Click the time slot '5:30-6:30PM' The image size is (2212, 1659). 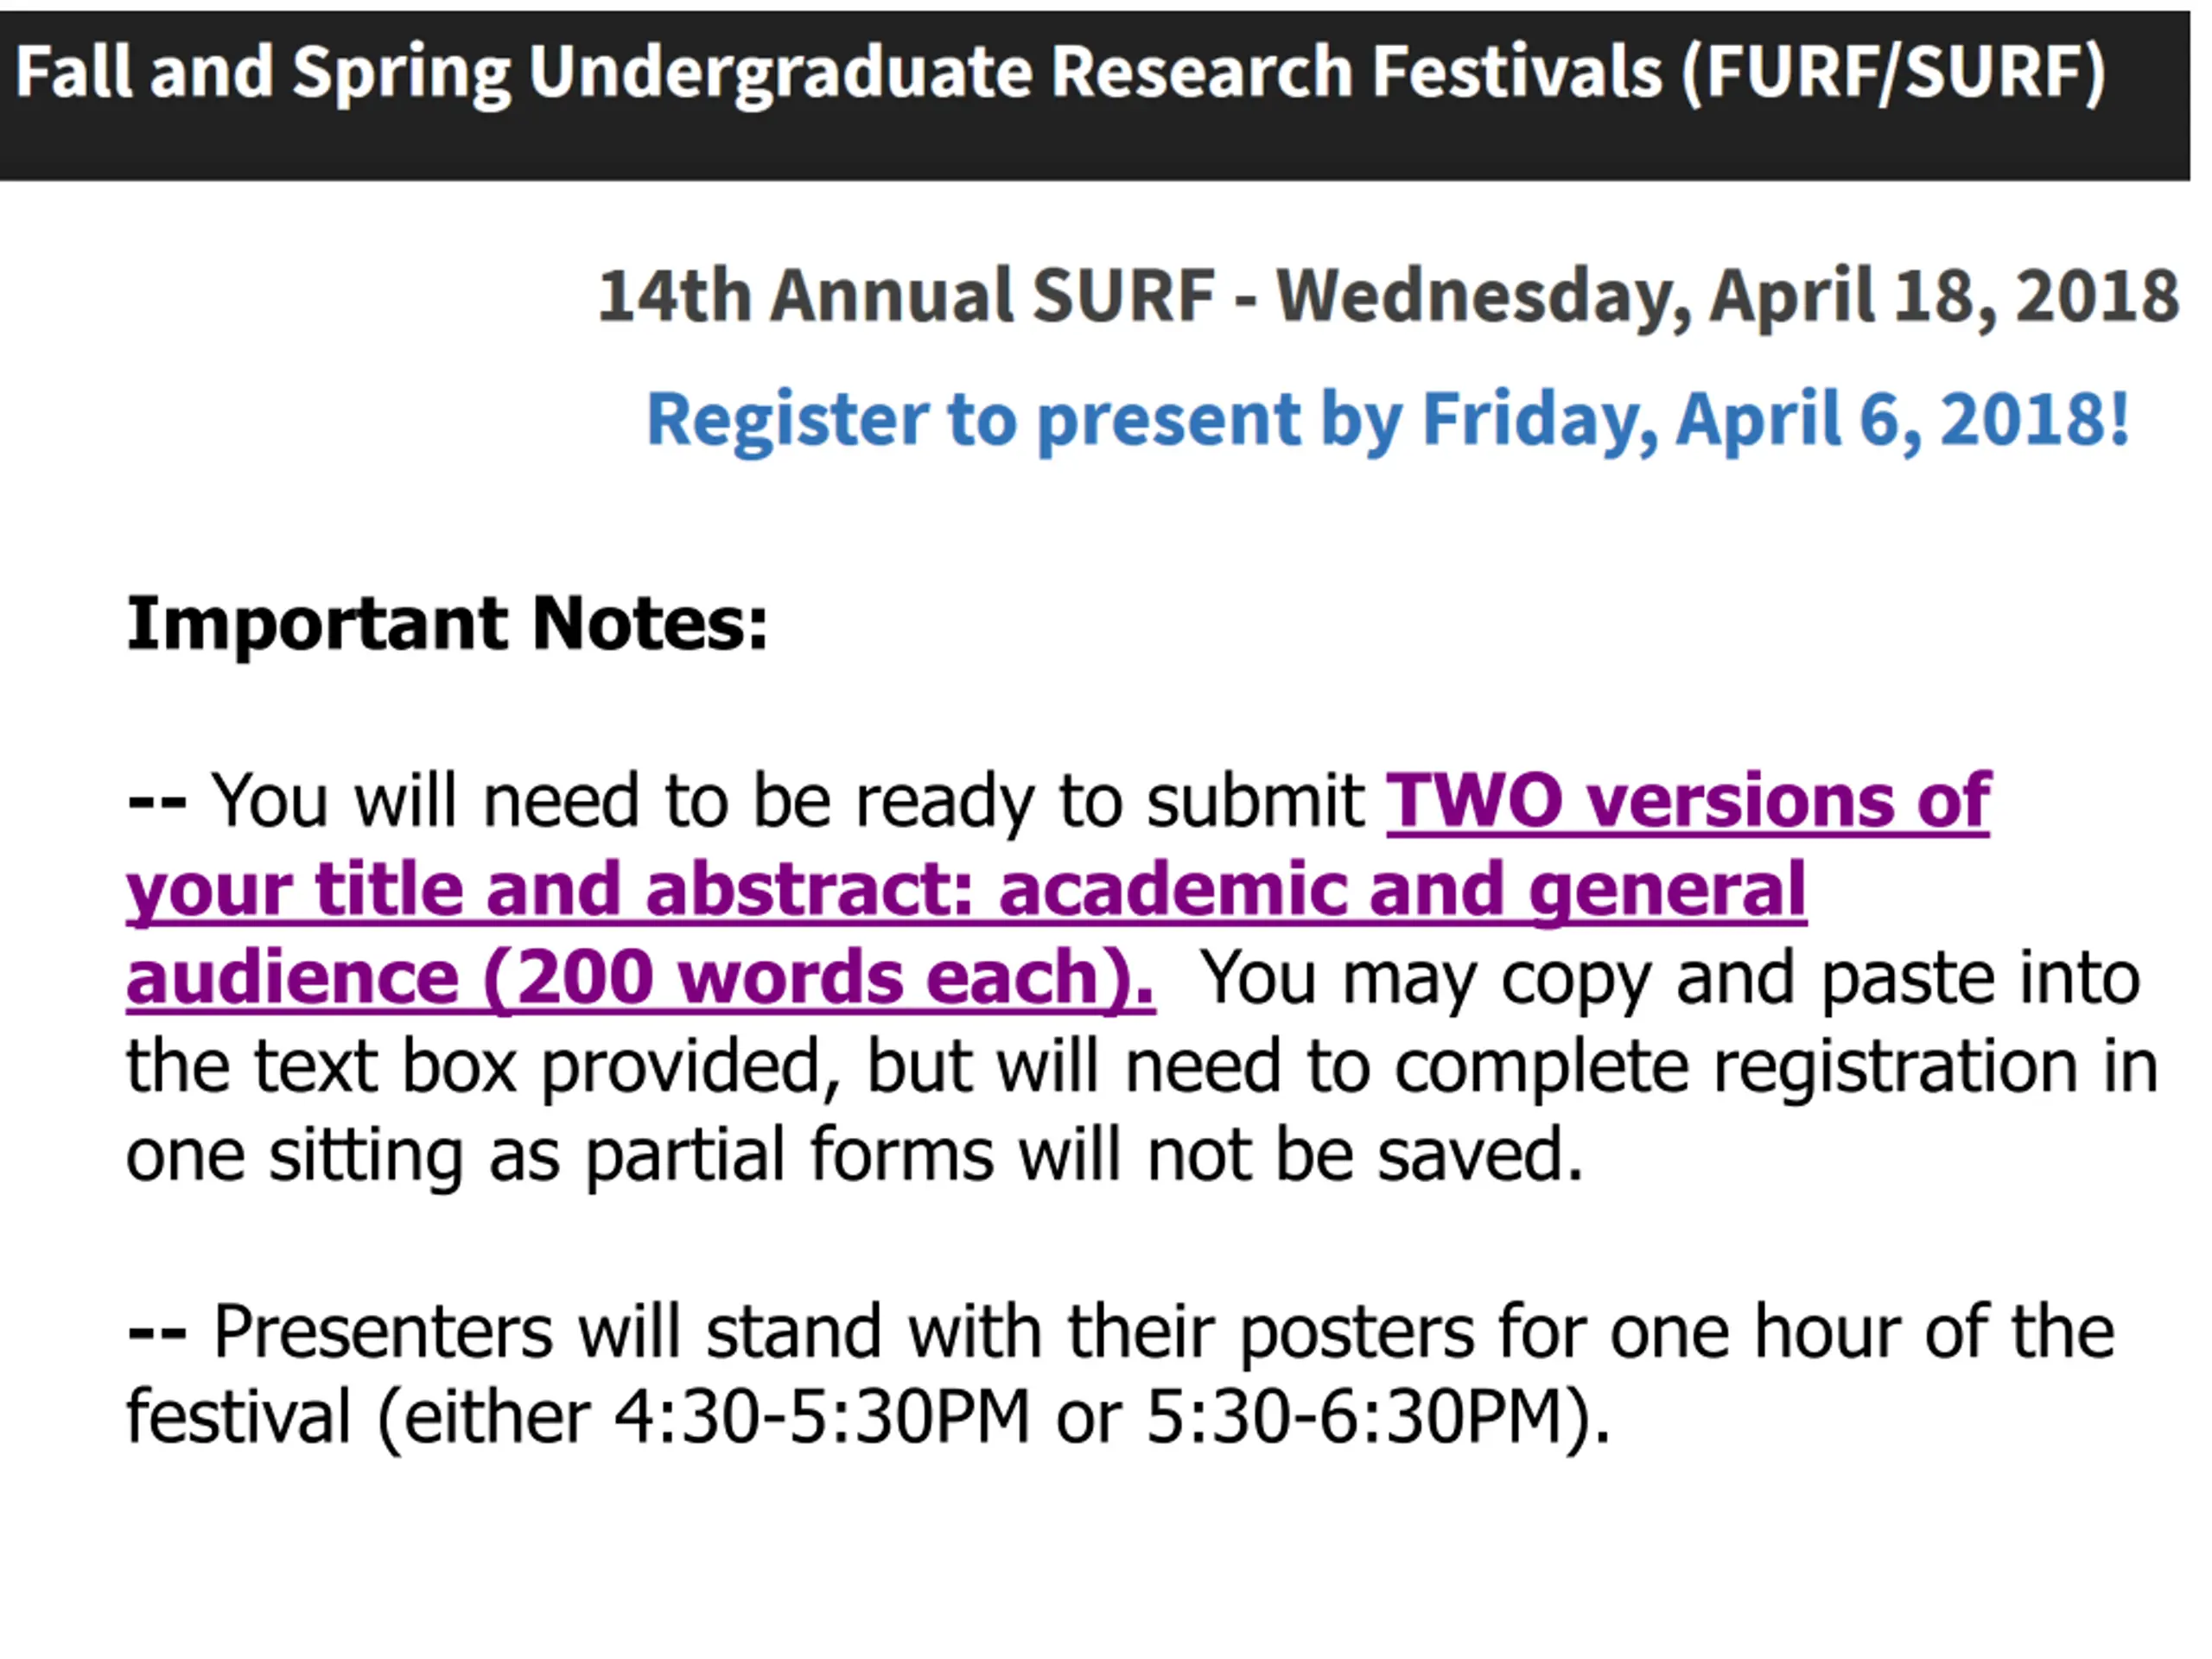[1354, 1418]
